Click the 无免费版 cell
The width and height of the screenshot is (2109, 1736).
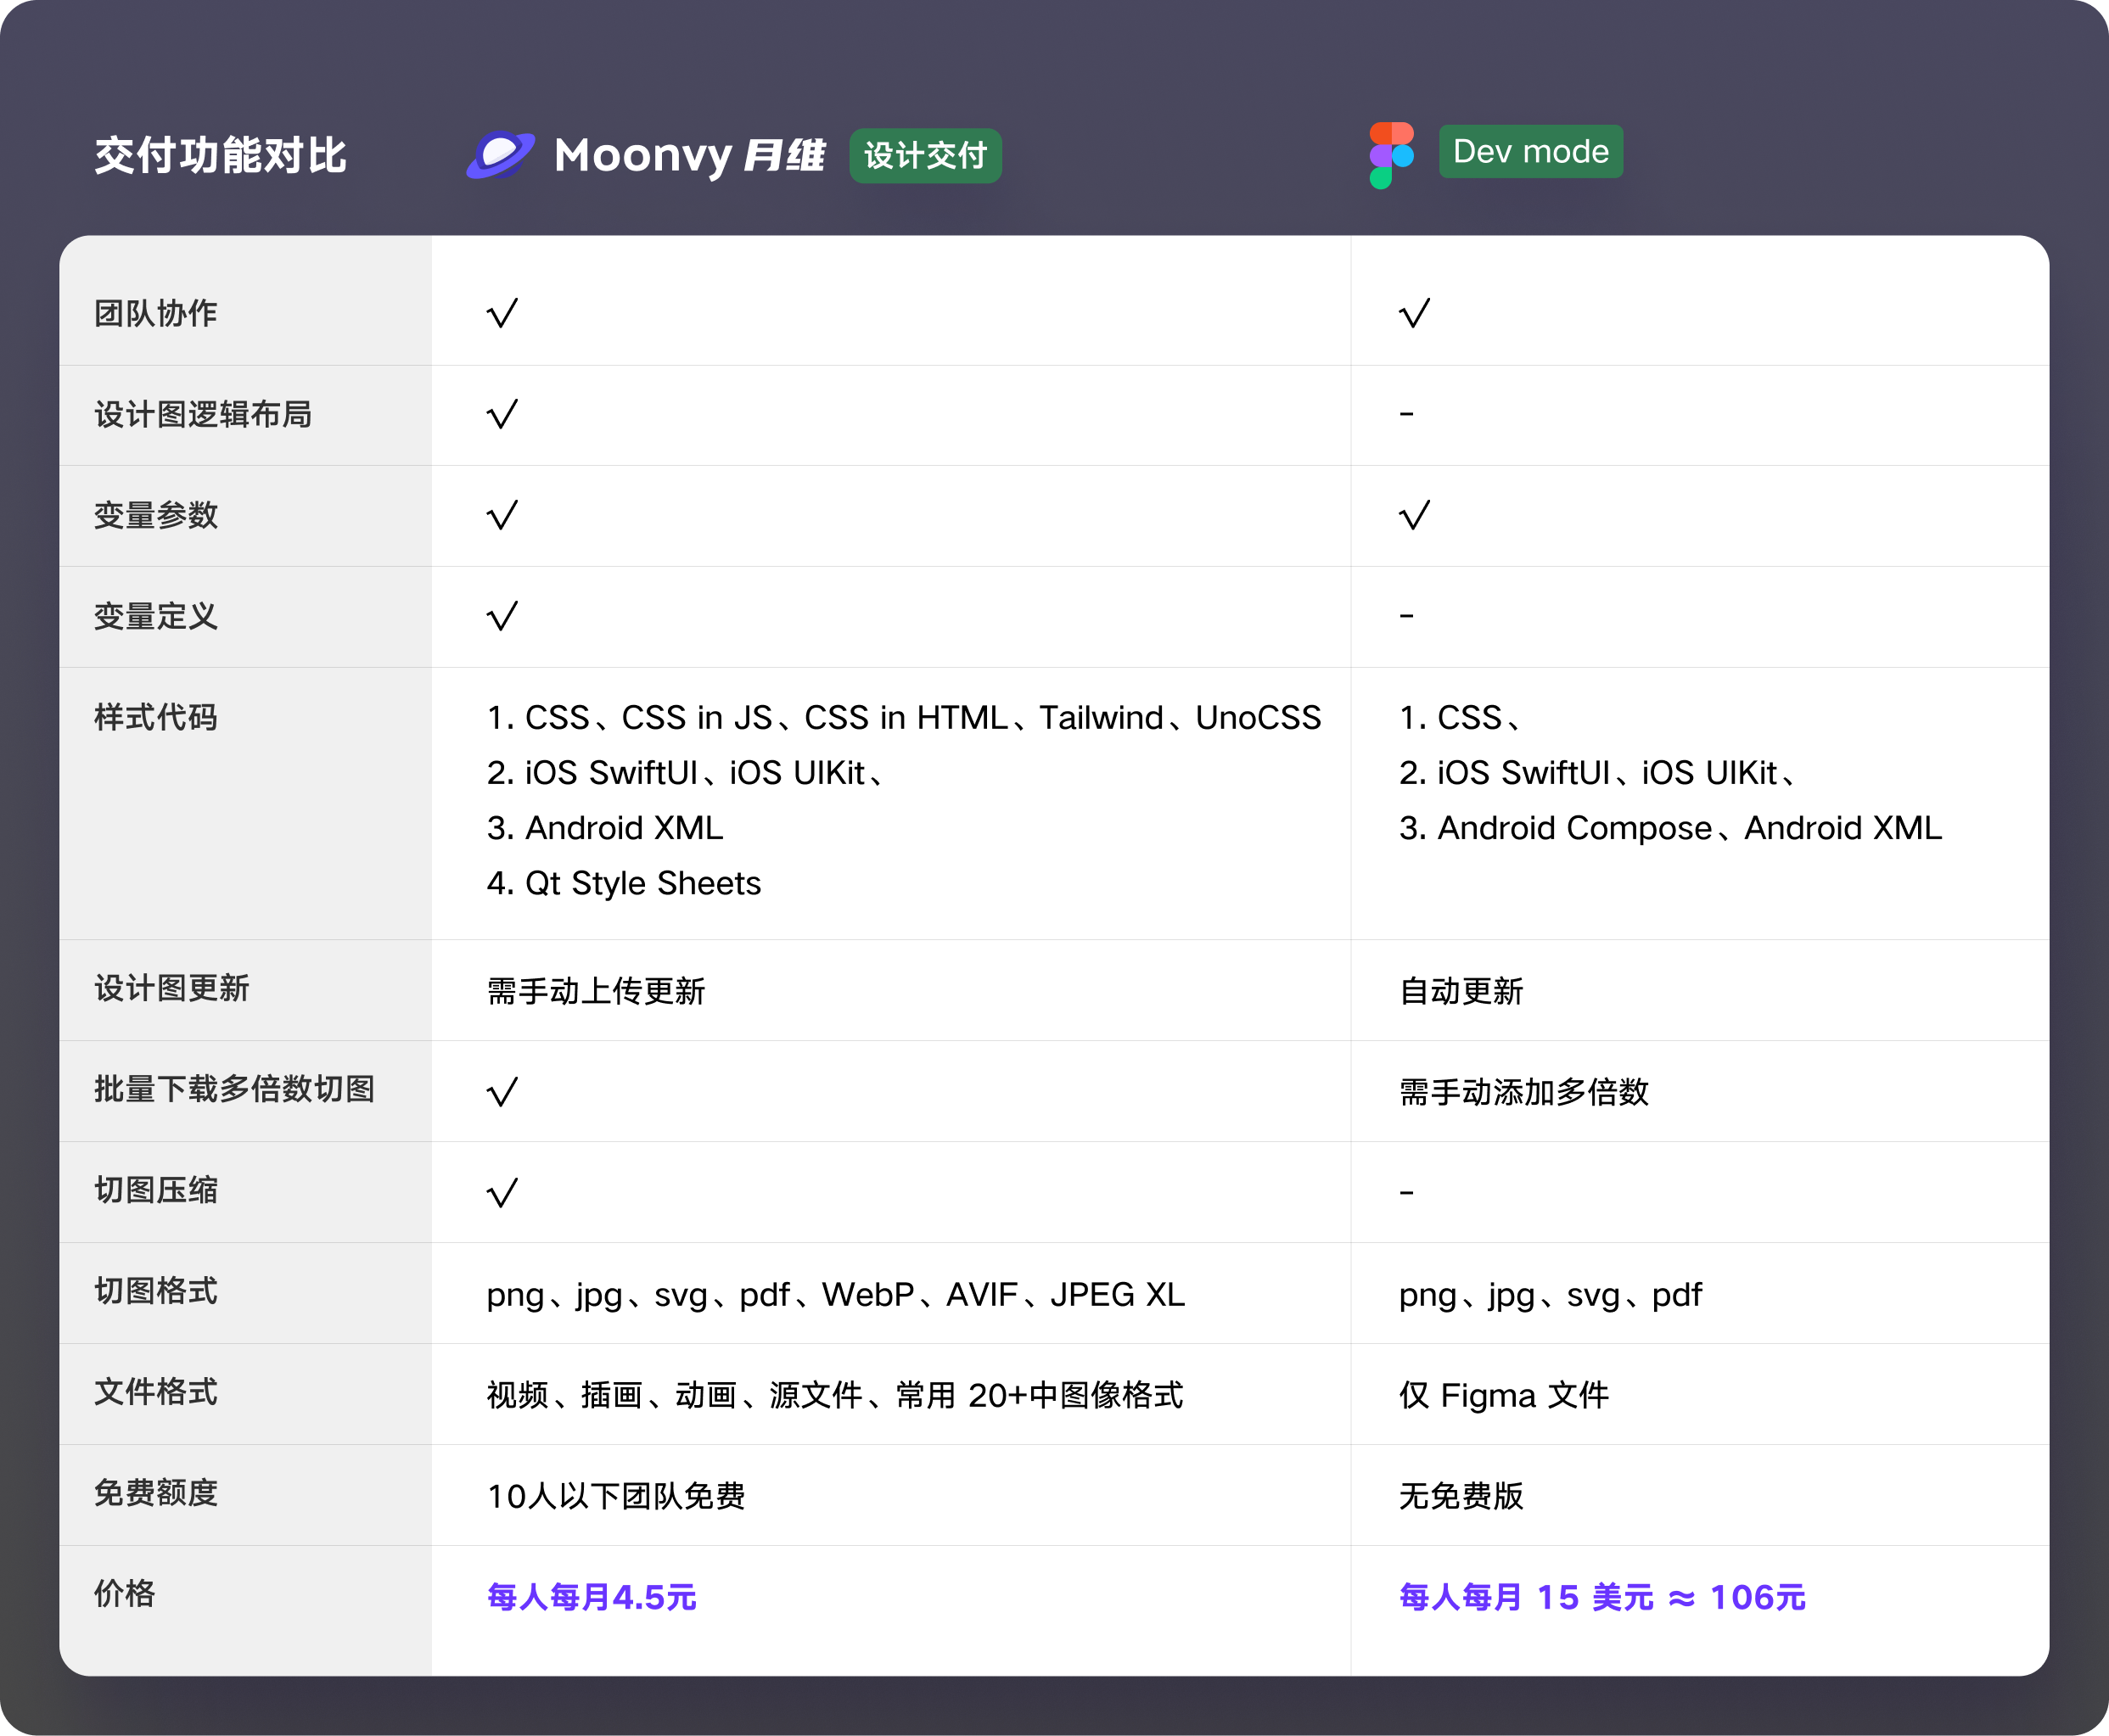coord(1461,1496)
